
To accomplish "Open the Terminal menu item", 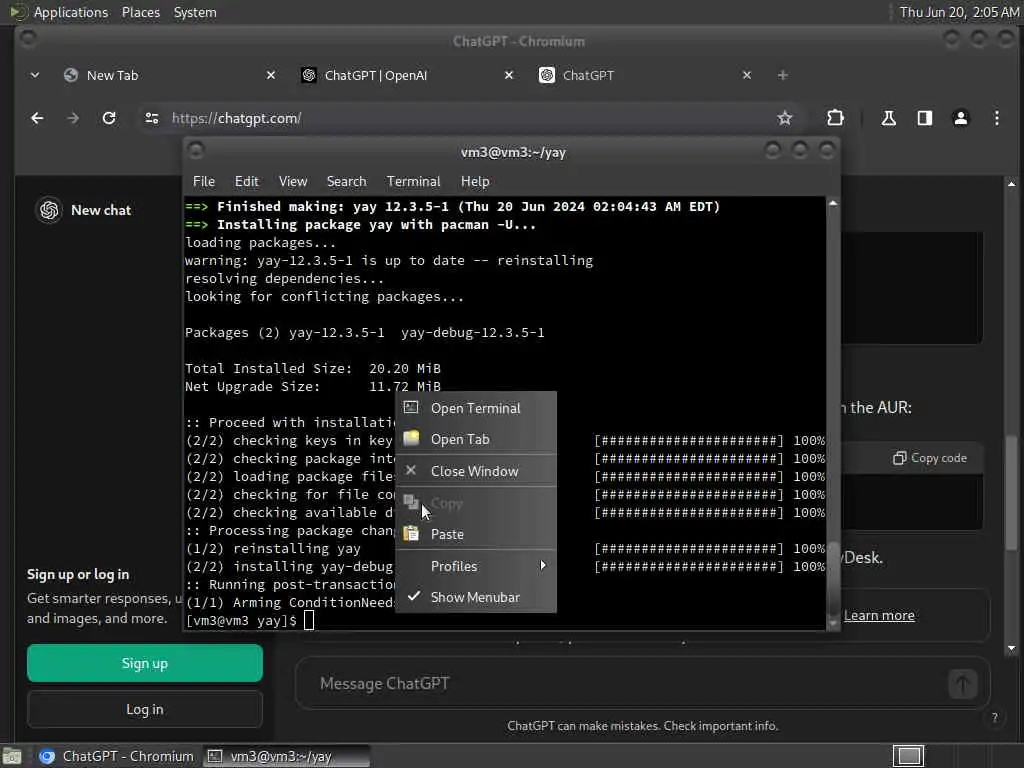I will click(x=413, y=182).
